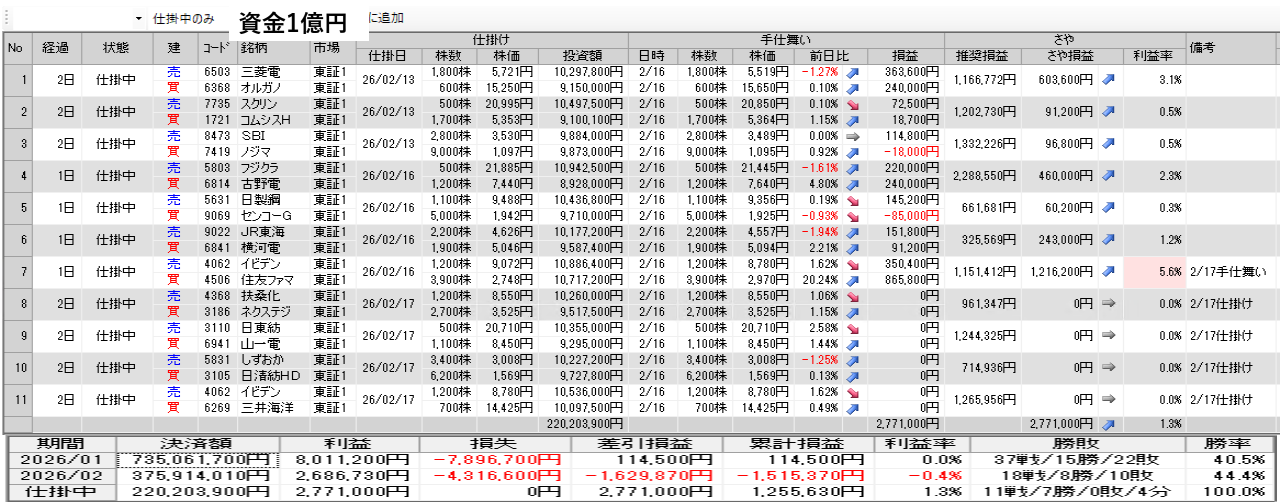Click the blue arrow beside the 2,771,000円 spread total
1280x502 pixels.
pyautogui.click(x=1108, y=424)
